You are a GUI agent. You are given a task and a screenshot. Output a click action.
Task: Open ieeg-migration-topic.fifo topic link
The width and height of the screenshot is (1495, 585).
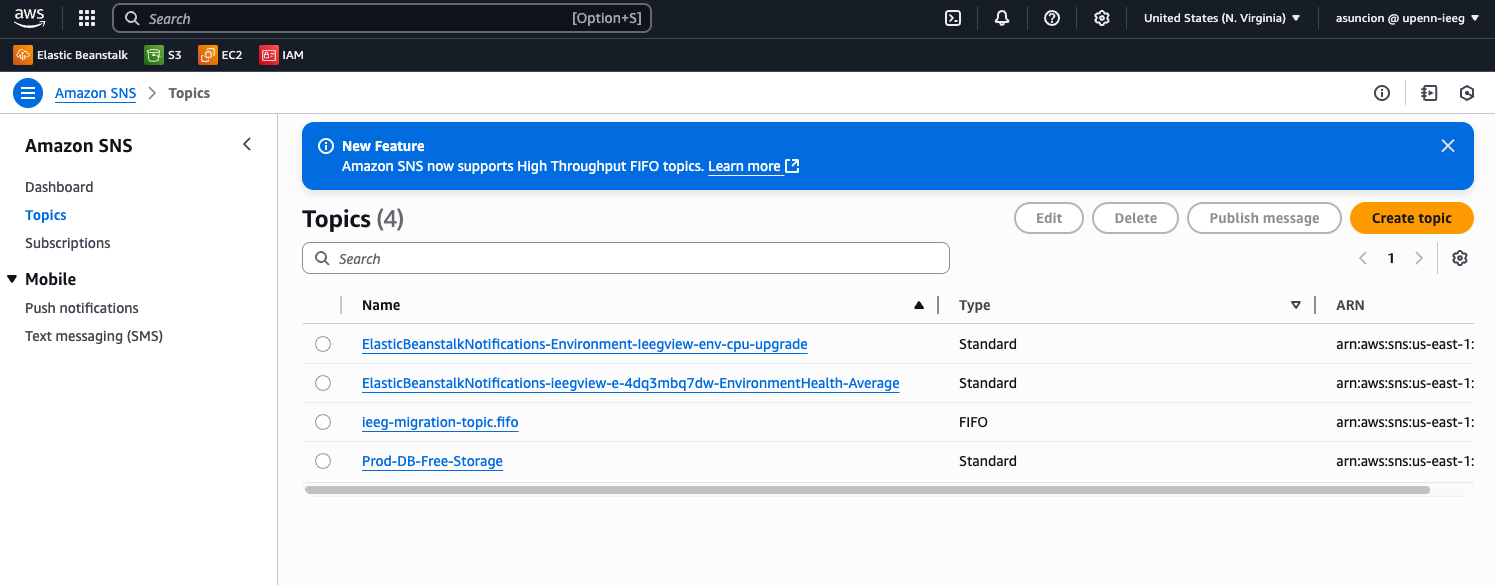coord(440,422)
